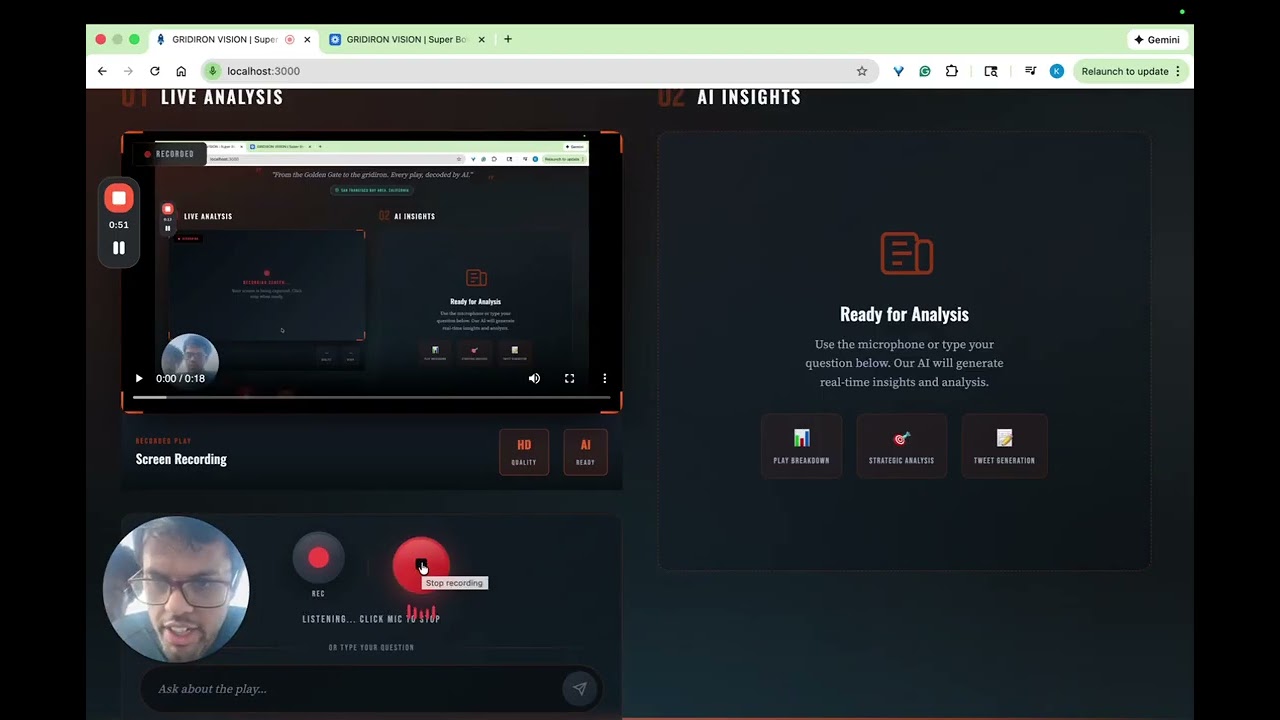This screenshot has width=1280, height=720.
Task: Click the browser forward arrow
Action: (x=128, y=71)
